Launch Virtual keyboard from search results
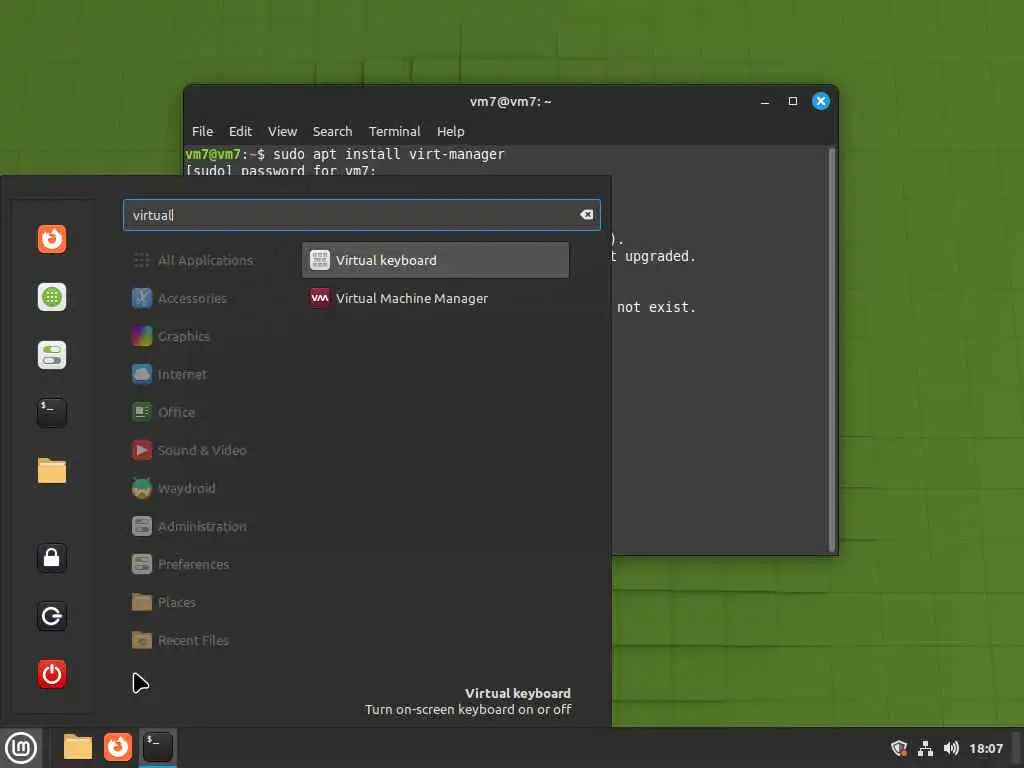This screenshot has height=768, width=1024. tap(435, 260)
